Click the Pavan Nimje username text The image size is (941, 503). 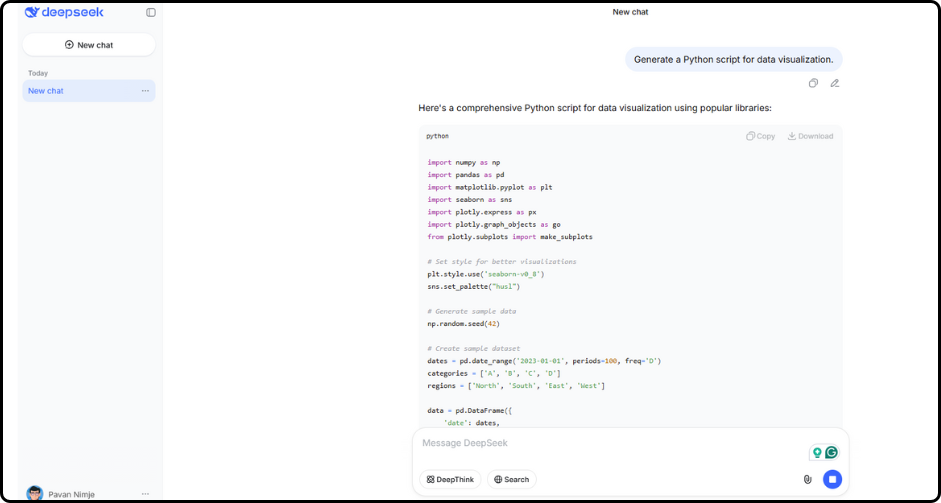click(x=71, y=495)
